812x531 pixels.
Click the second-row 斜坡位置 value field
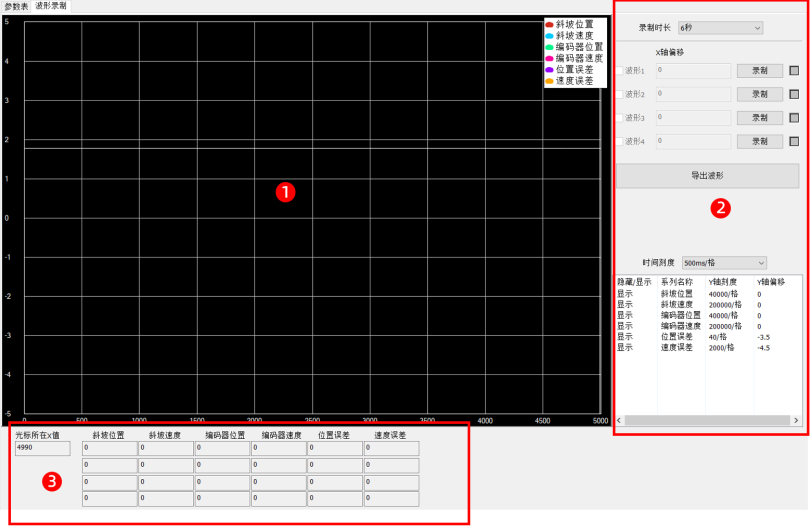(110, 465)
